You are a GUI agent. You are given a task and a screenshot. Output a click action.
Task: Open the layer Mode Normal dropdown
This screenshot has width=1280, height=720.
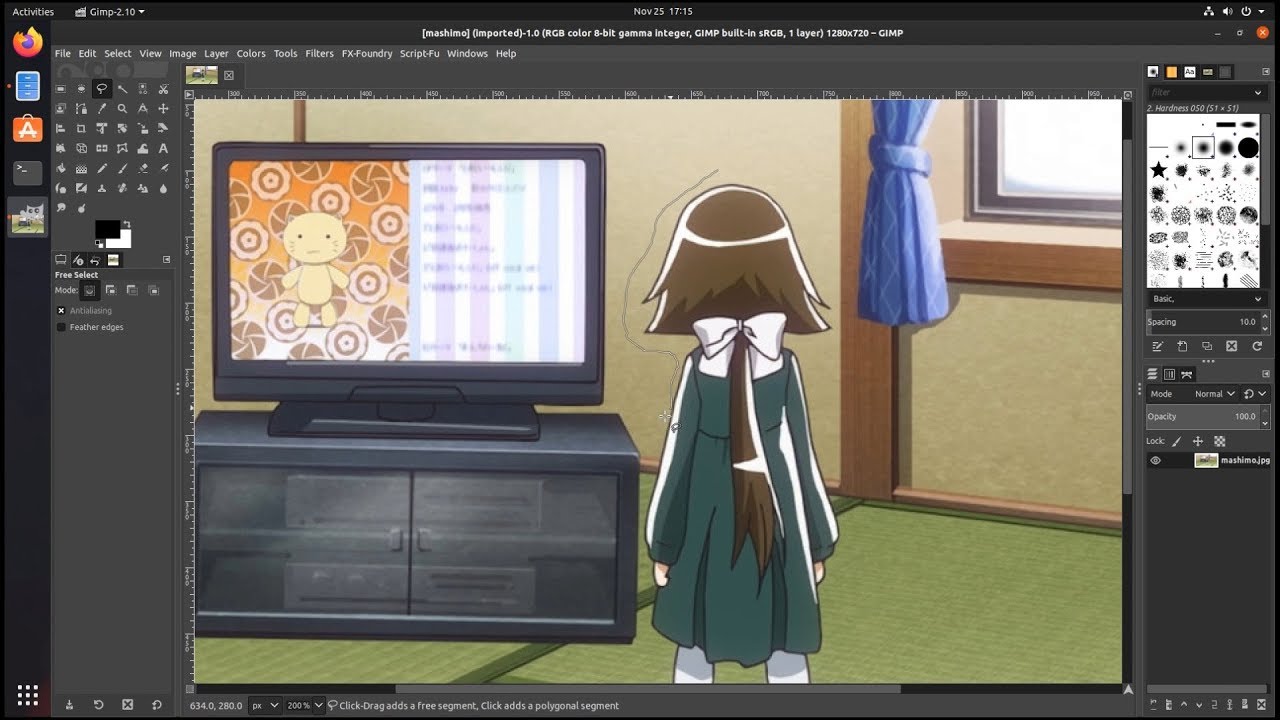[1193, 394]
